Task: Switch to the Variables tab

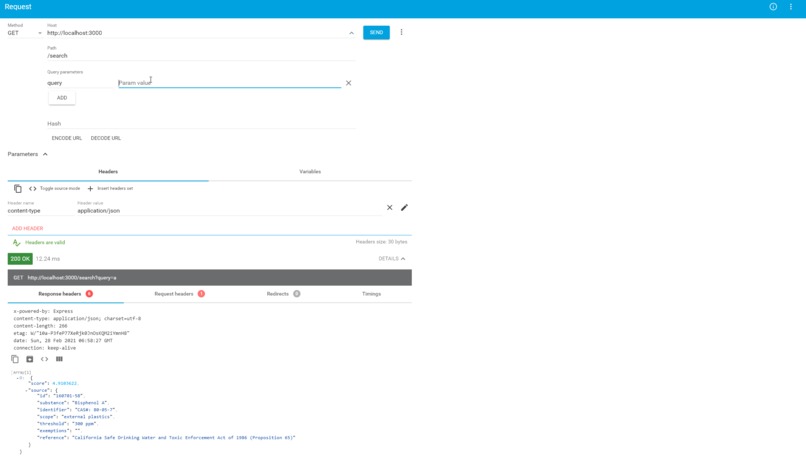Action: [x=310, y=172]
